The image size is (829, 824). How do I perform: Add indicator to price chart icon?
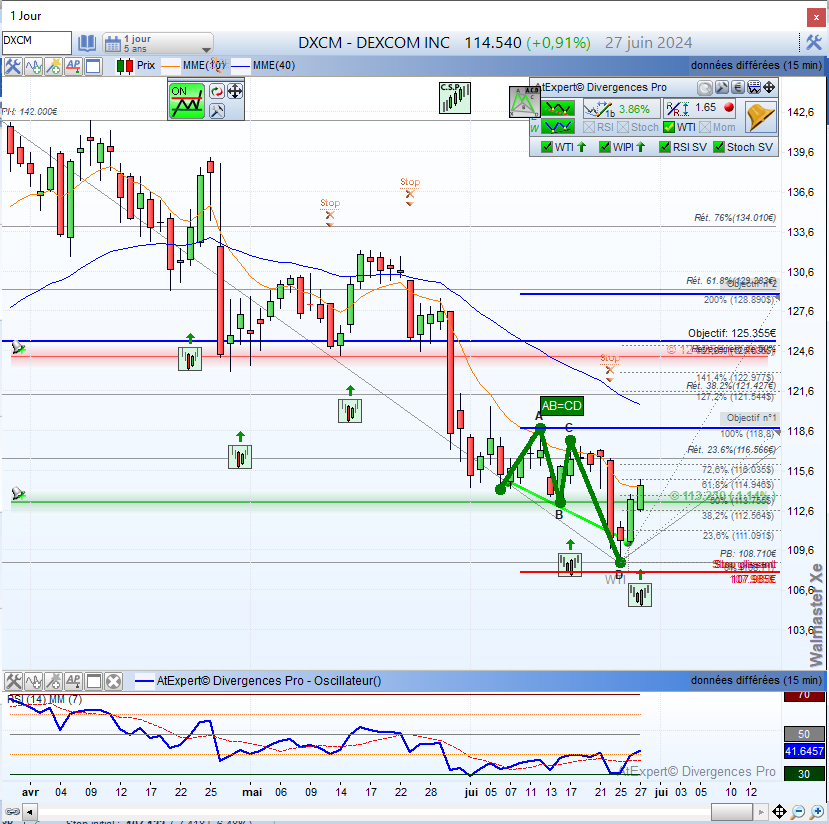[33, 66]
